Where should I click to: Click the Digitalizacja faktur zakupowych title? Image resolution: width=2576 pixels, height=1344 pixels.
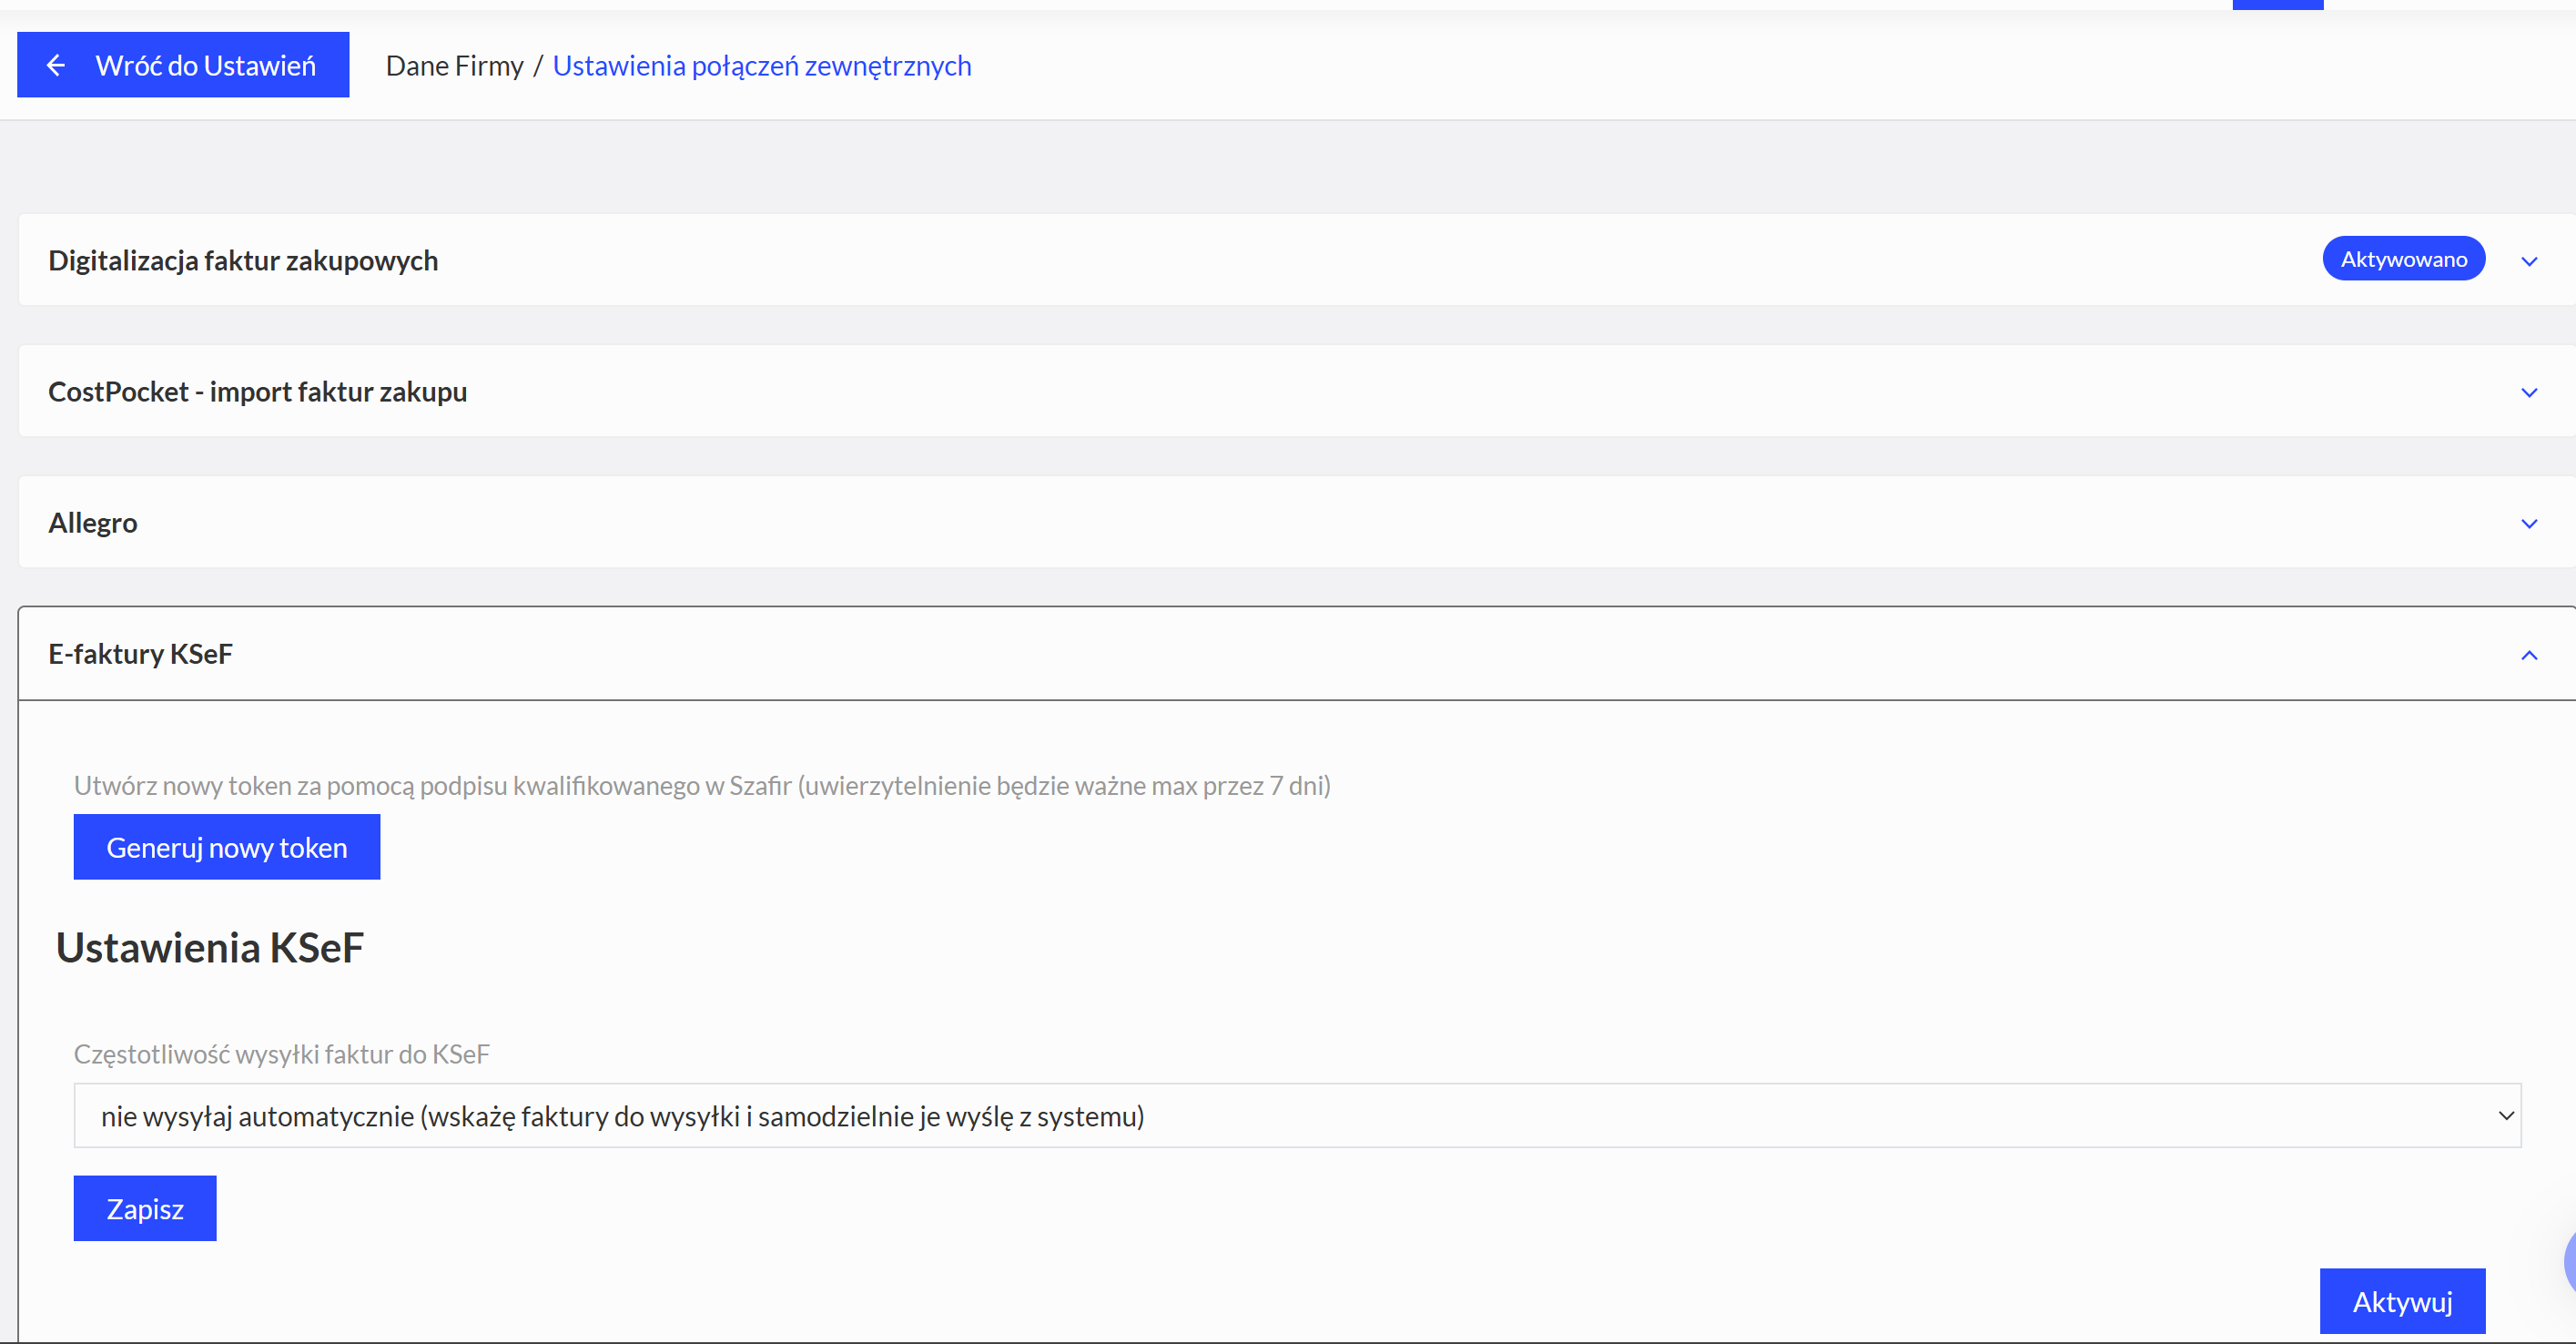[243, 260]
